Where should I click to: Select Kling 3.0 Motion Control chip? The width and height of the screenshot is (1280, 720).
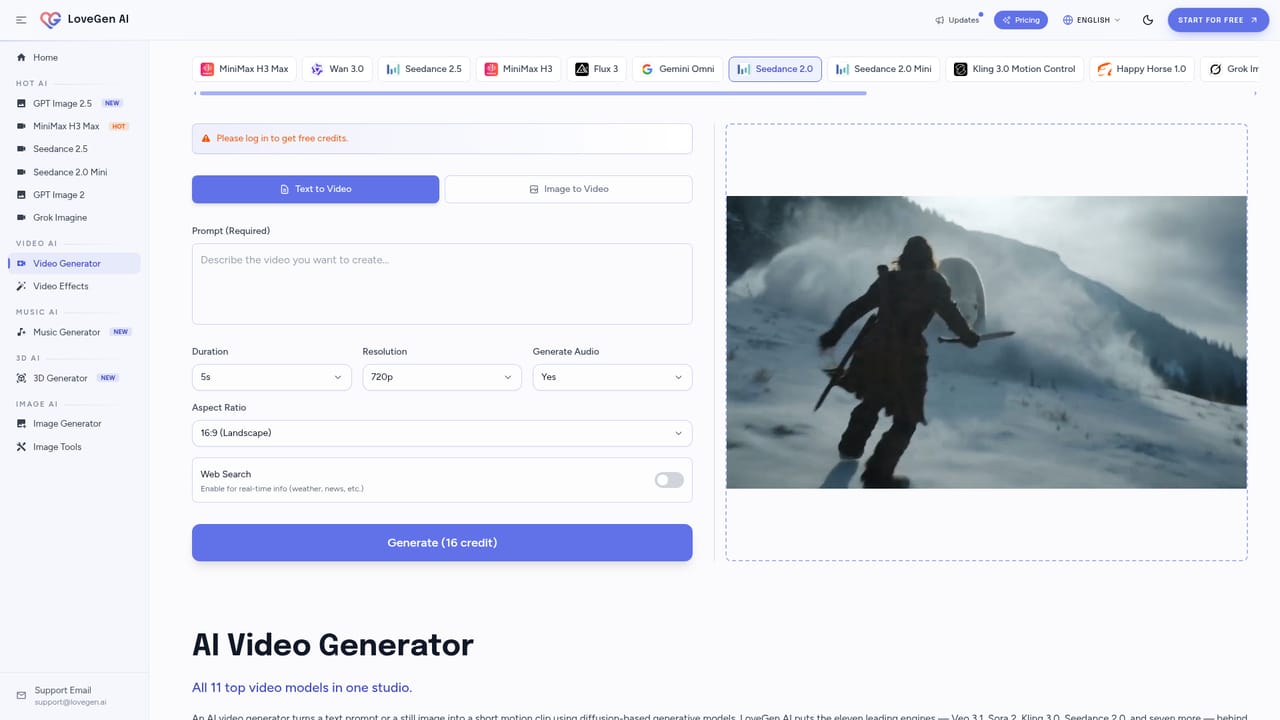coord(1014,69)
